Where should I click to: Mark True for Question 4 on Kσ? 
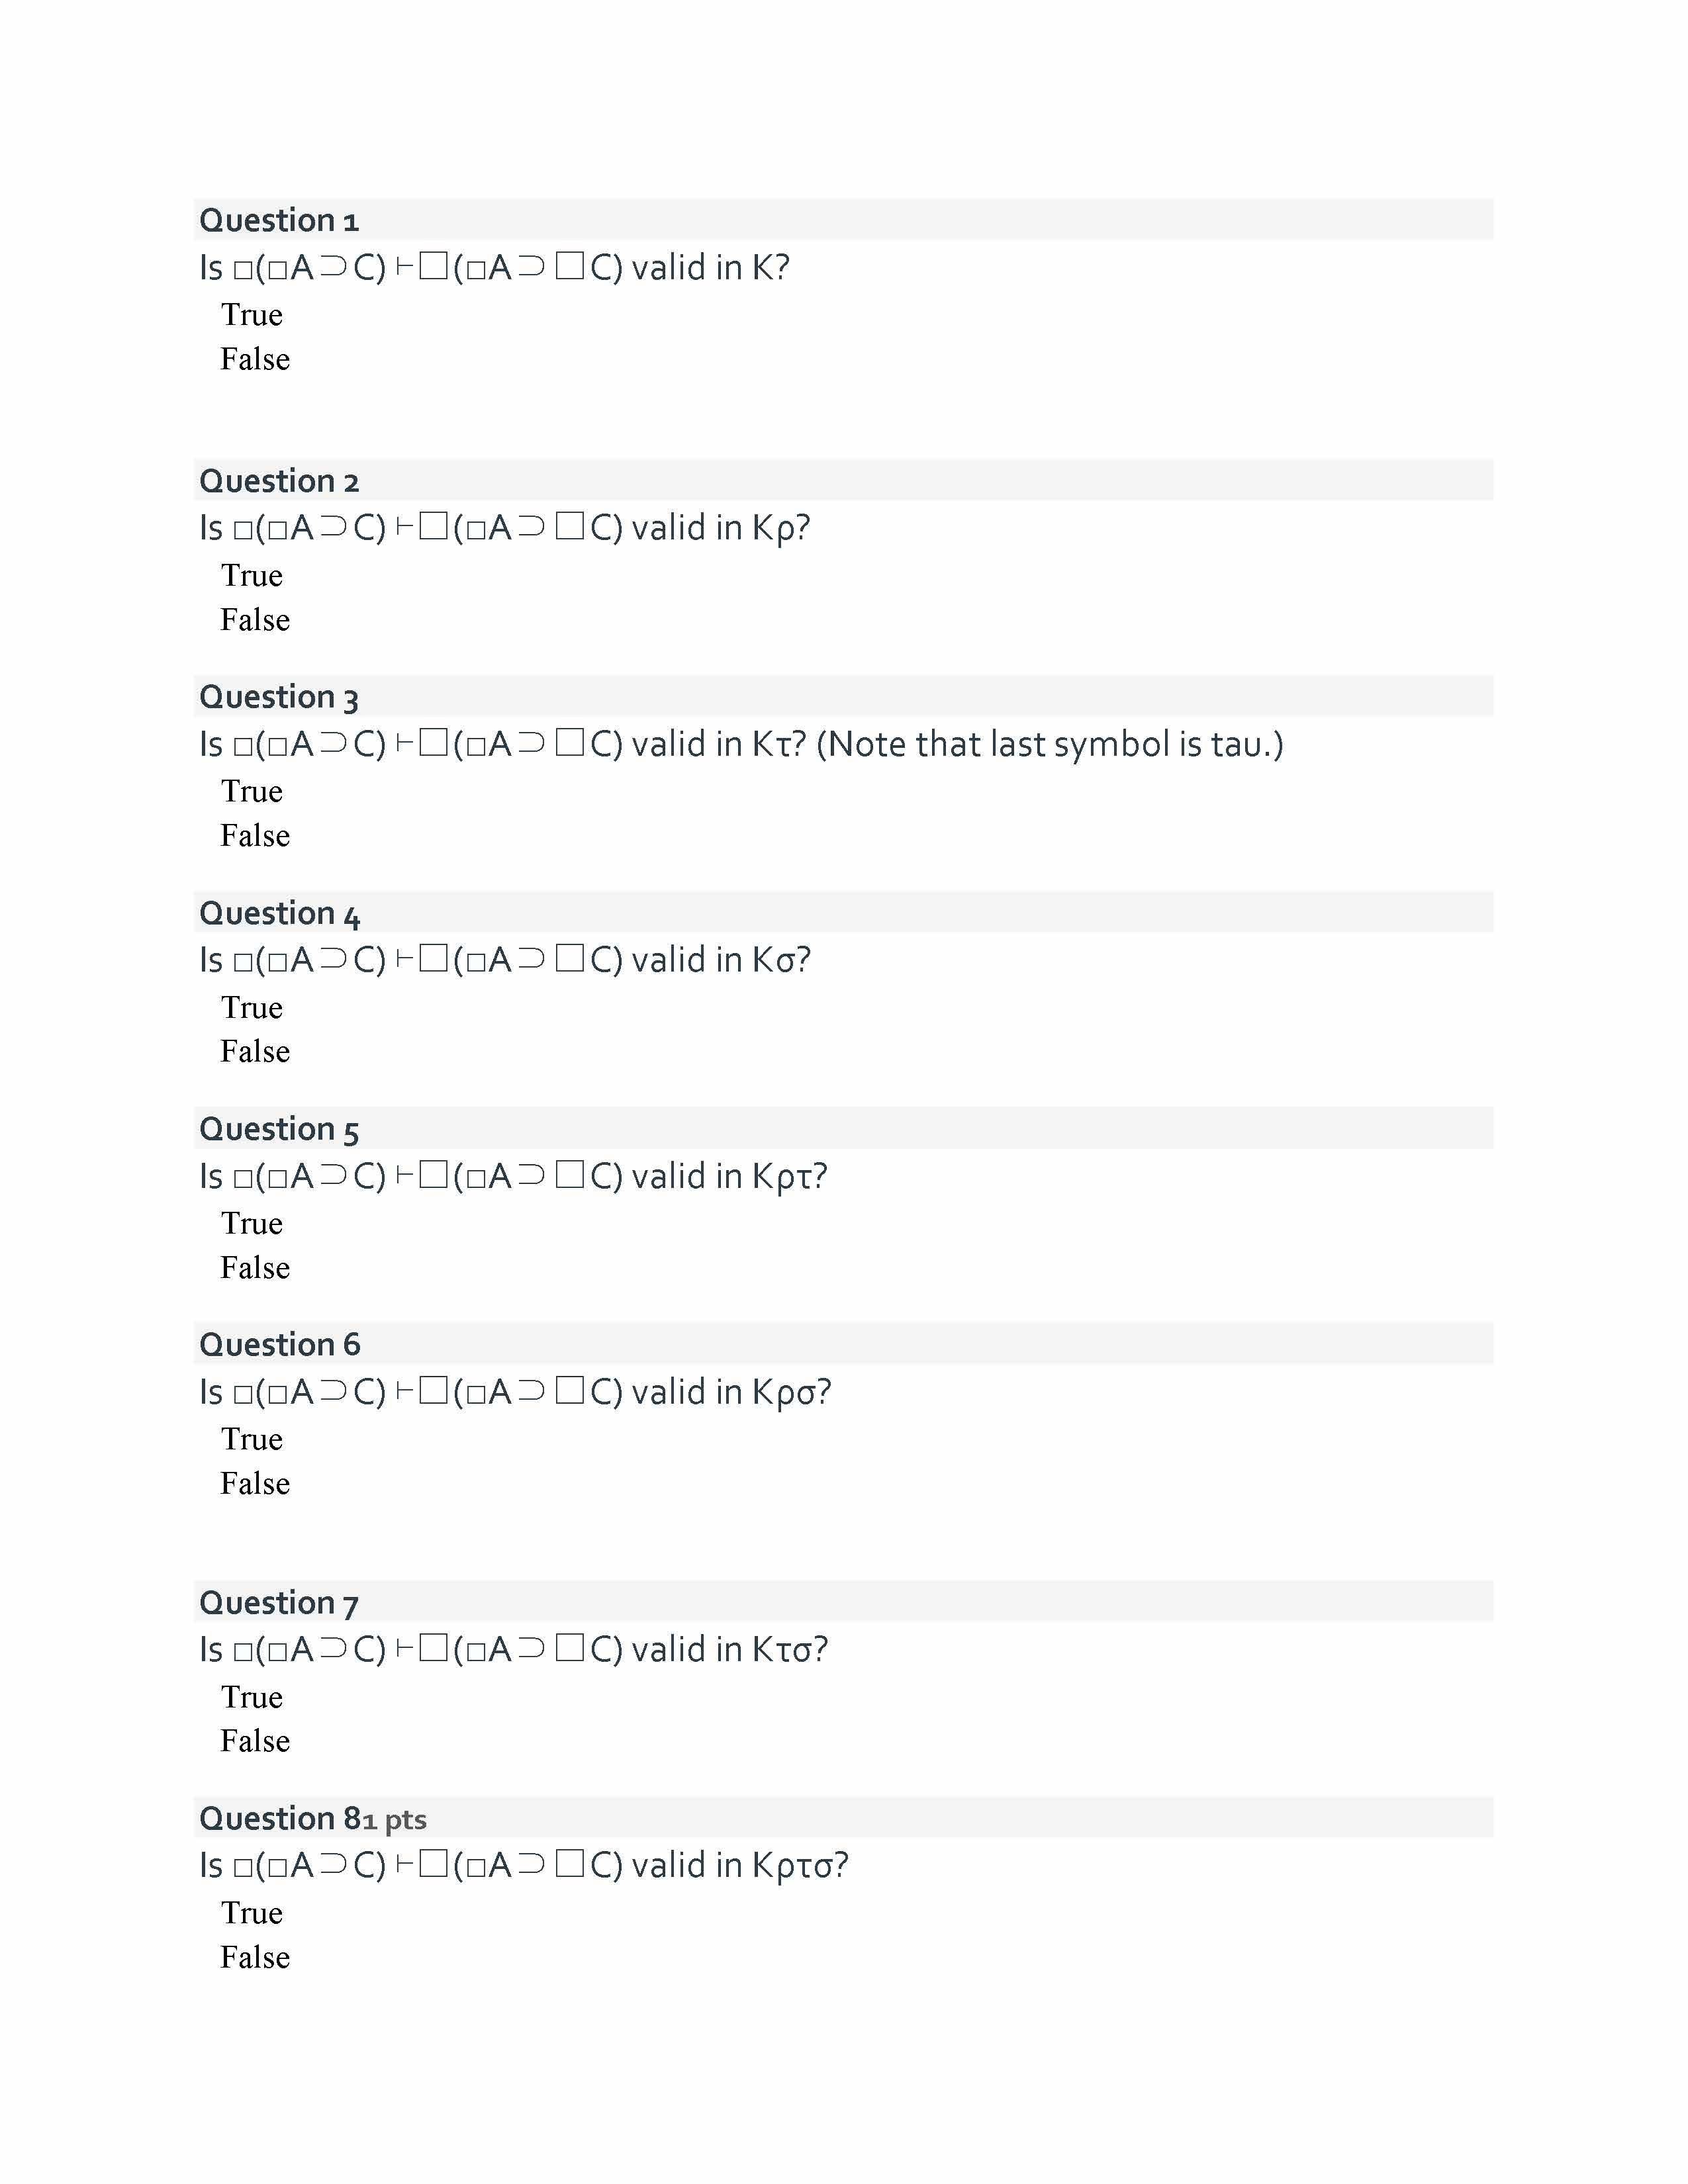point(251,1008)
